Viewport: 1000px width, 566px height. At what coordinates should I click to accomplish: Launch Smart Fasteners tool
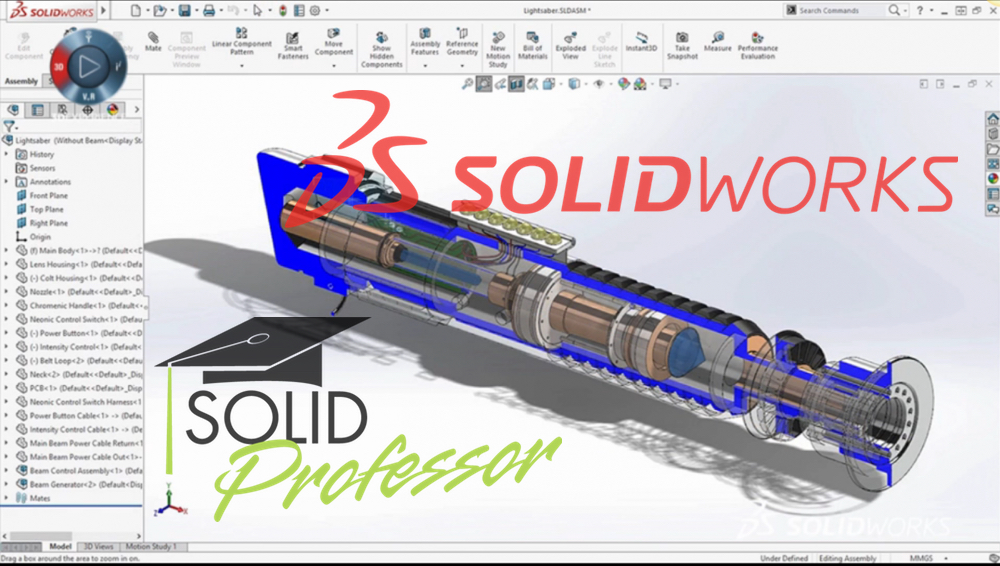(x=293, y=45)
